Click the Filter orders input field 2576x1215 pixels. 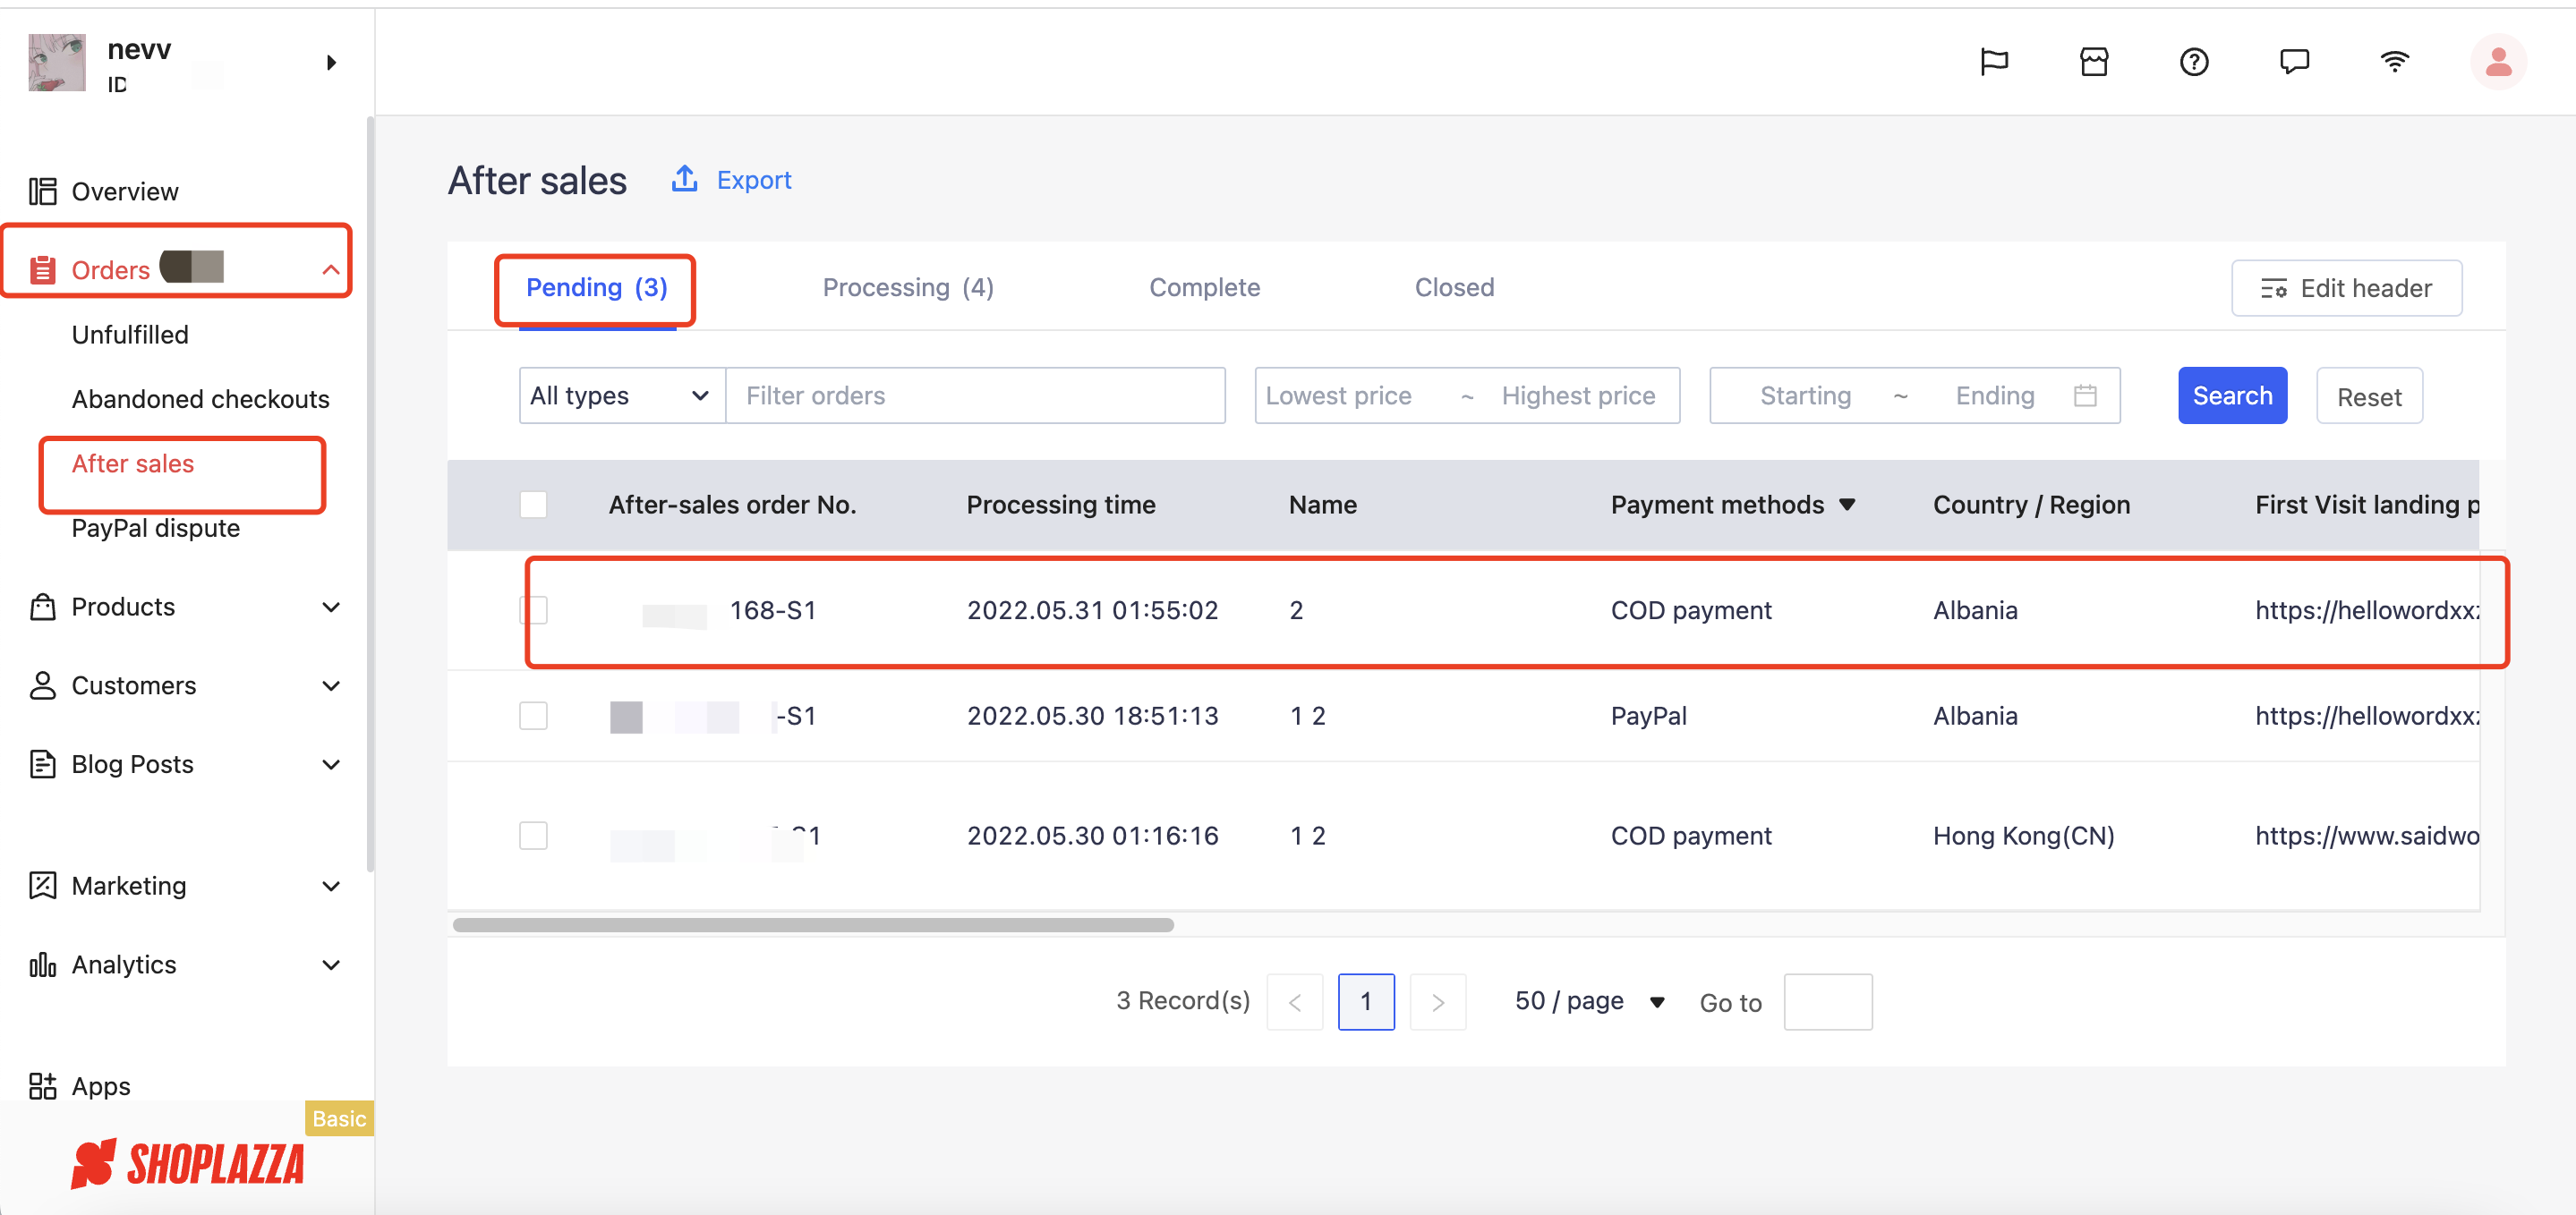[x=975, y=396]
